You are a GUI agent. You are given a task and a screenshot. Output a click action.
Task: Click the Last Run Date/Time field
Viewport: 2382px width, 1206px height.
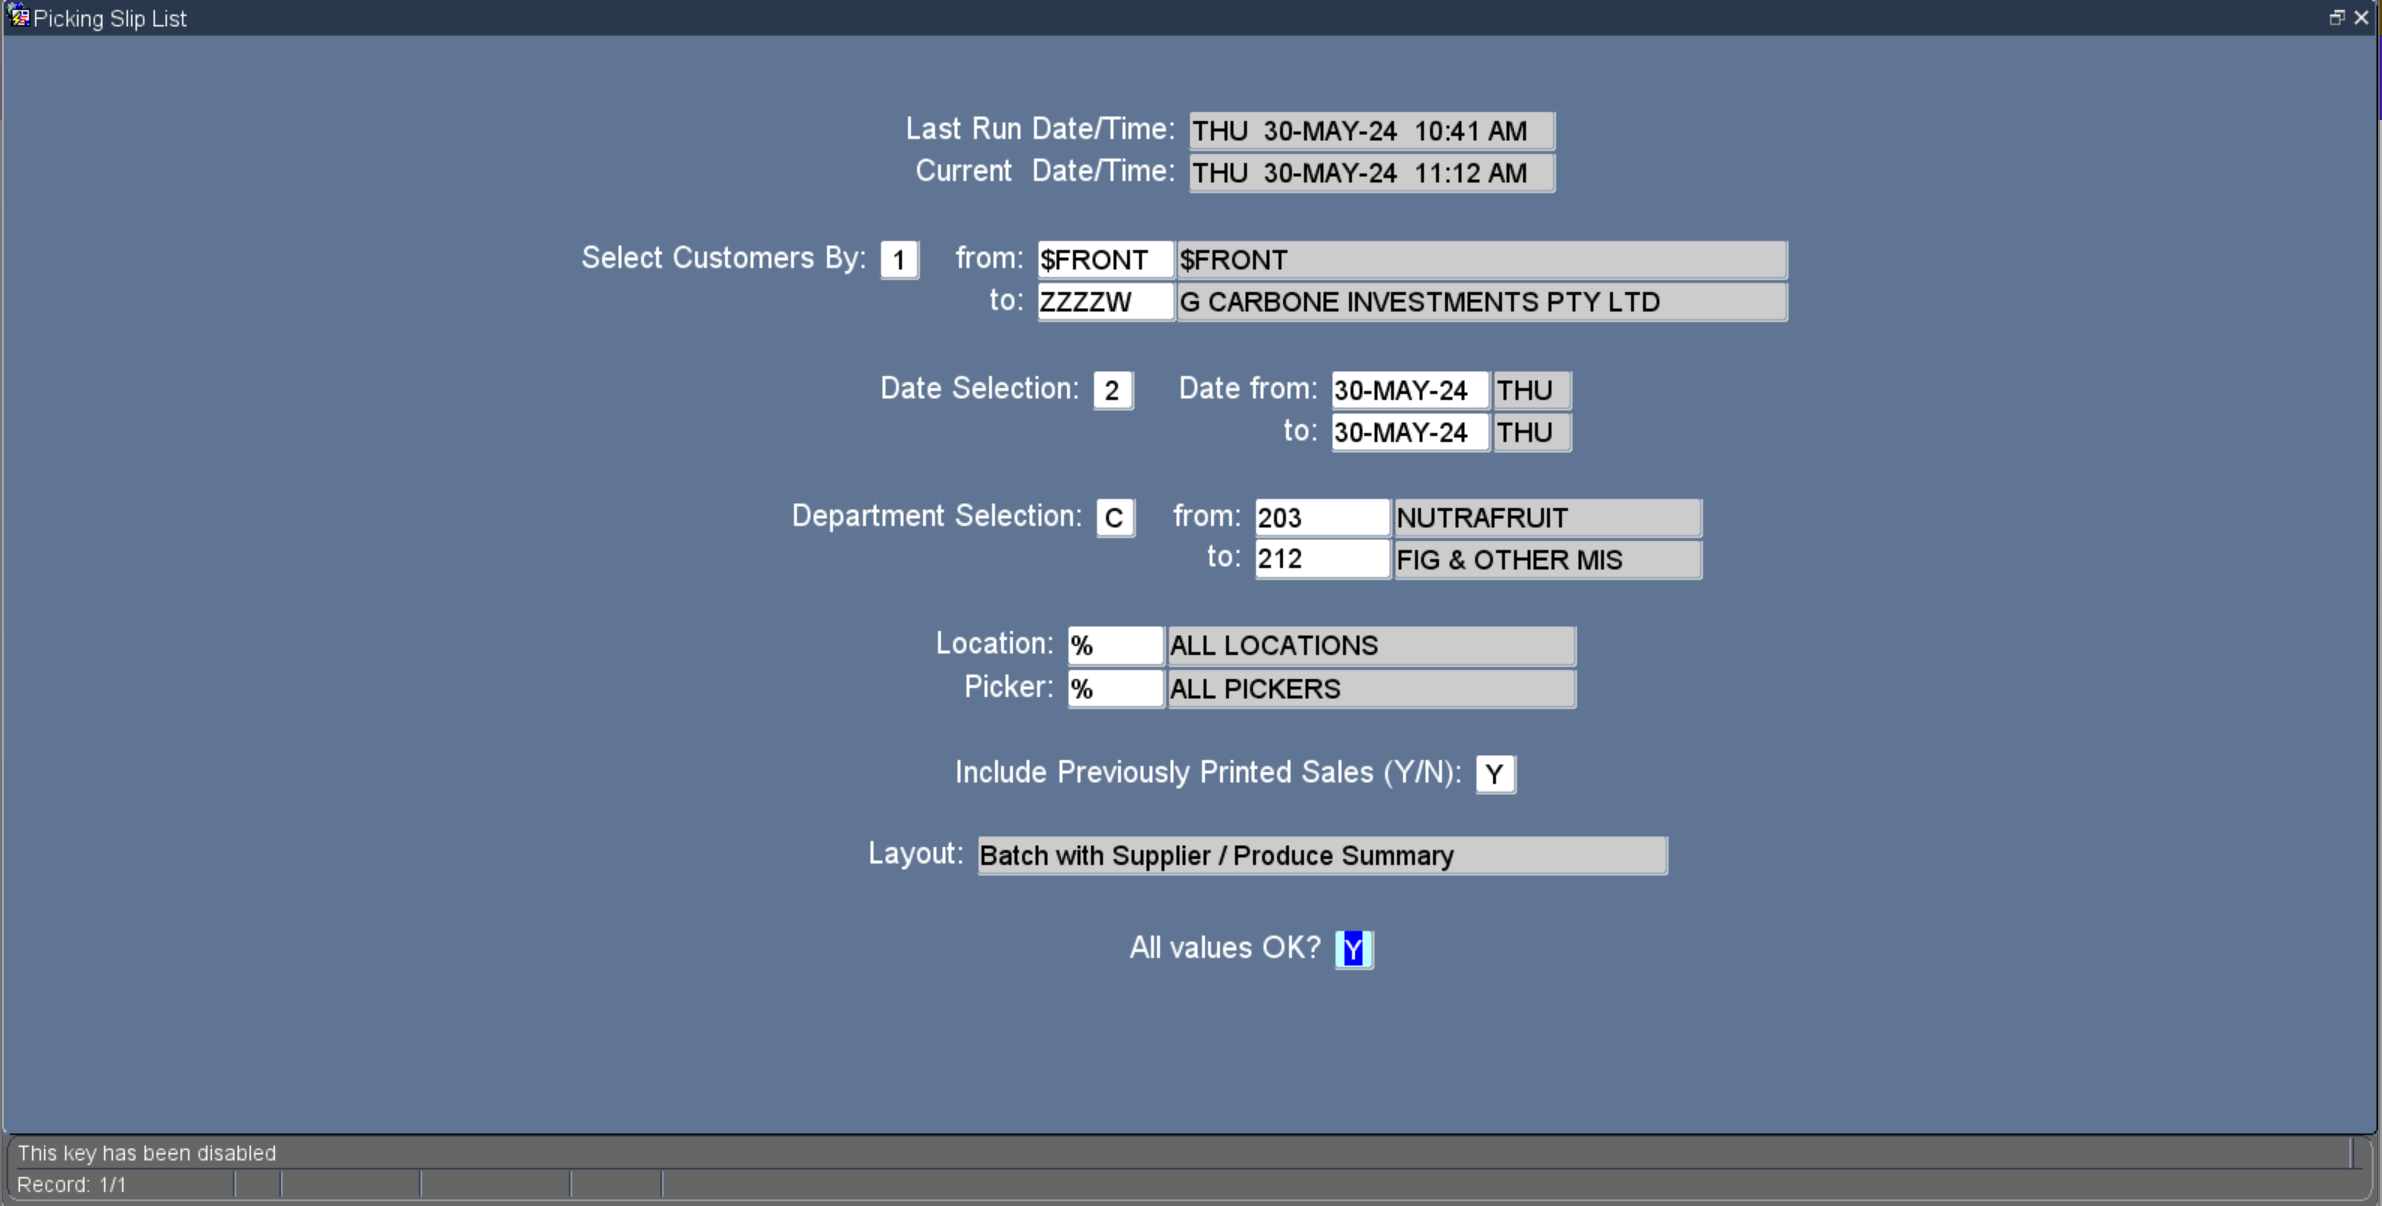1371,131
